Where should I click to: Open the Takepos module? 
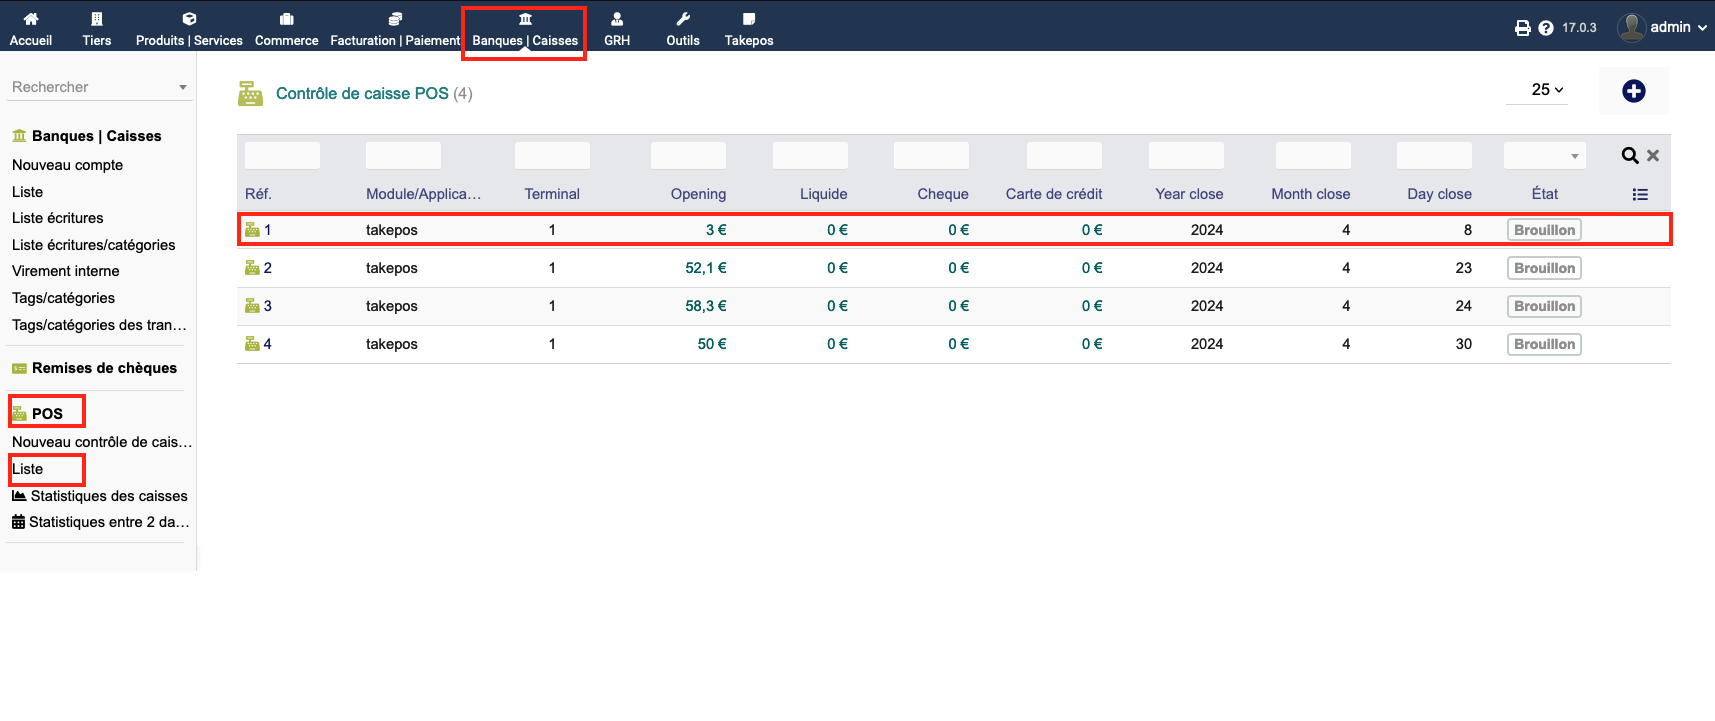(x=748, y=28)
